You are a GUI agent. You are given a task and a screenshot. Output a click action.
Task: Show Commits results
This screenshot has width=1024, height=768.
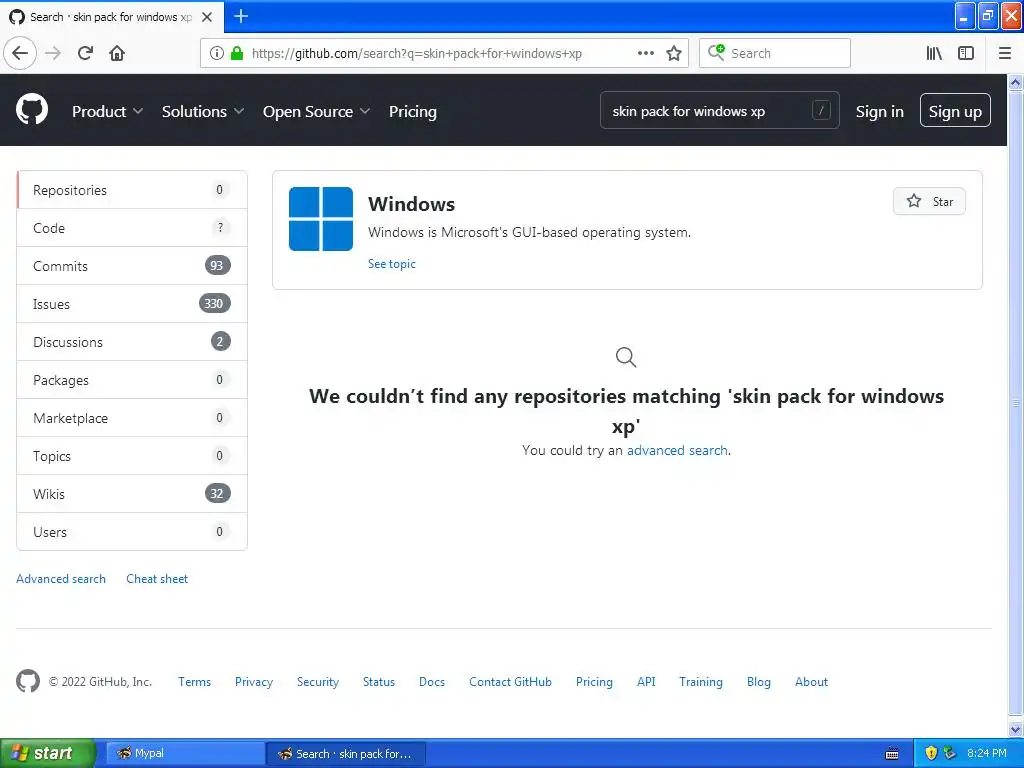[x=132, y=266]
